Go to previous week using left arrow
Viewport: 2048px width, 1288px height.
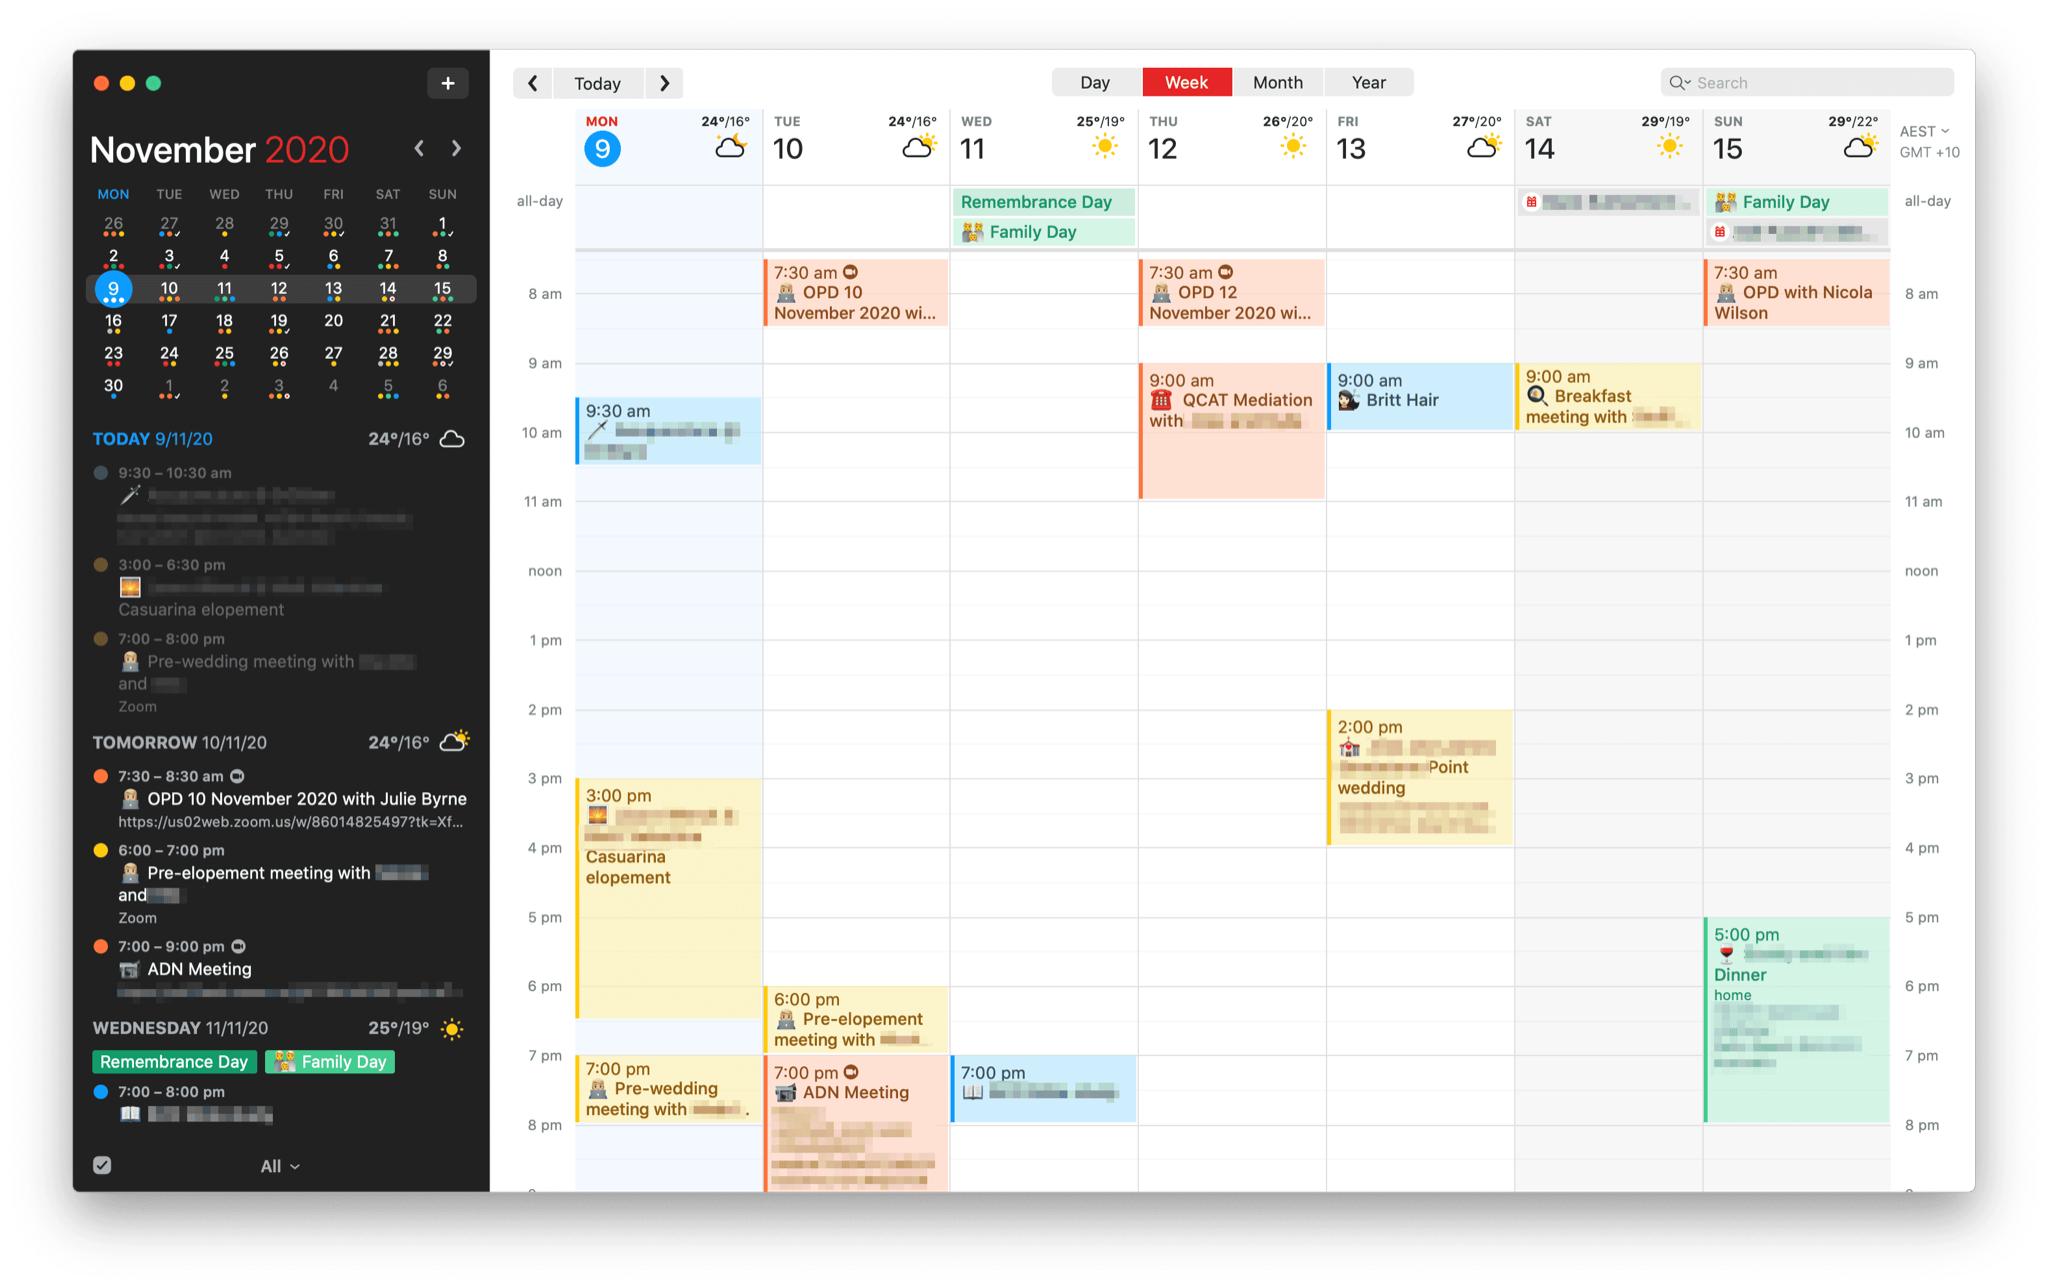point(533,83)
